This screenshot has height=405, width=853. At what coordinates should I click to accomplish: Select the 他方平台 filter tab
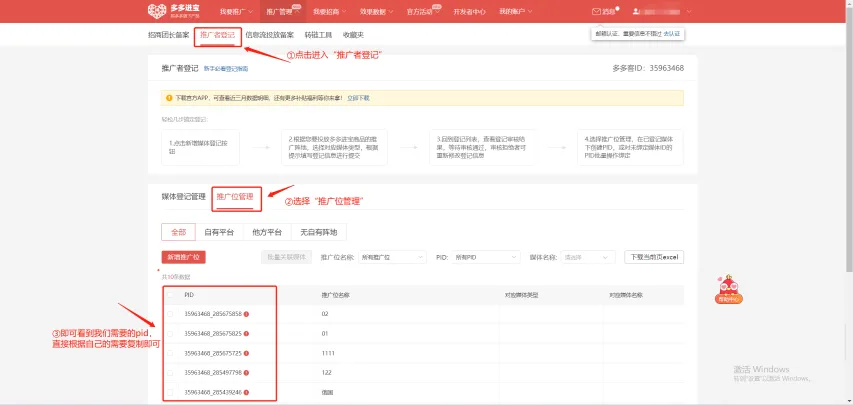267,232
